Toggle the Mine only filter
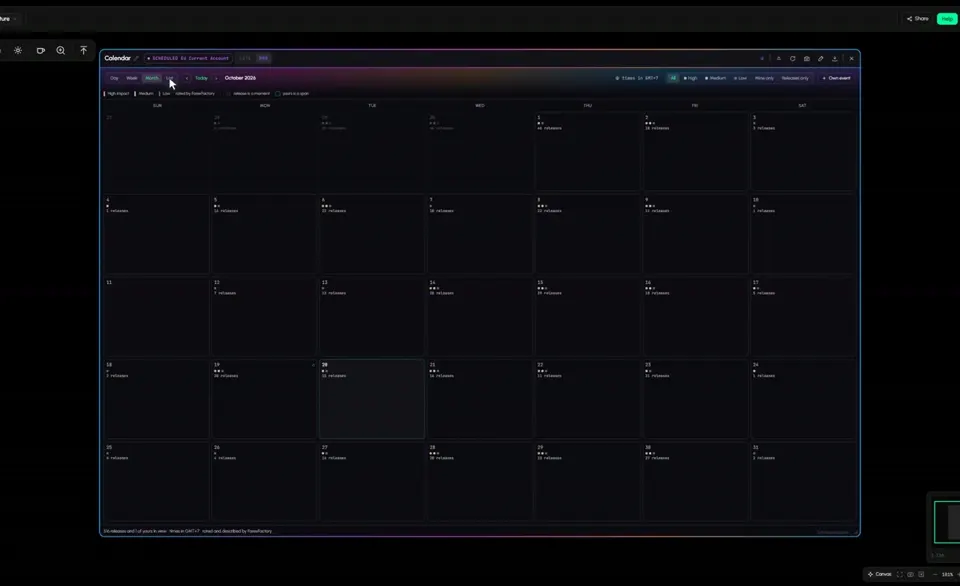 coord(764,78)
